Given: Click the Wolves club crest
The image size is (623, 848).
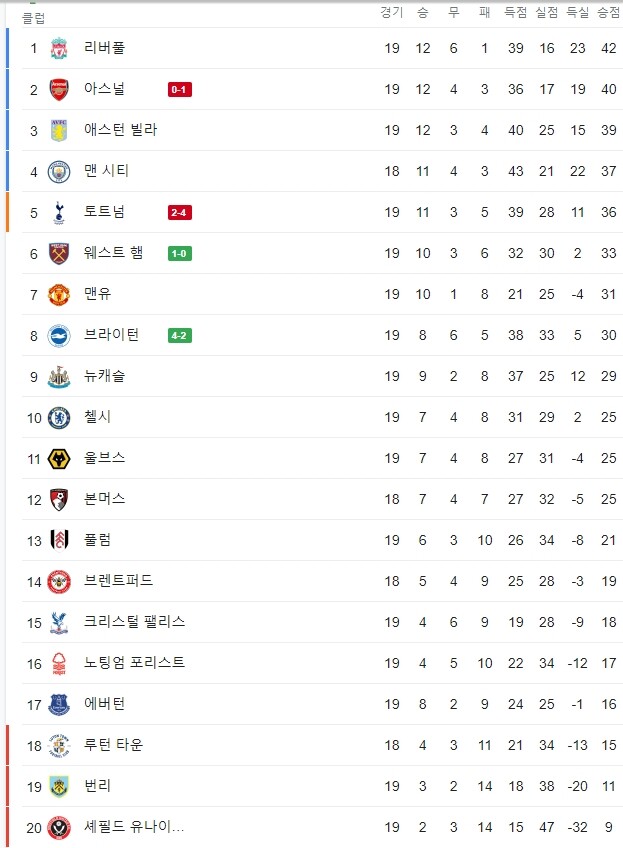Looking at the screenshot, I should 59,459.
